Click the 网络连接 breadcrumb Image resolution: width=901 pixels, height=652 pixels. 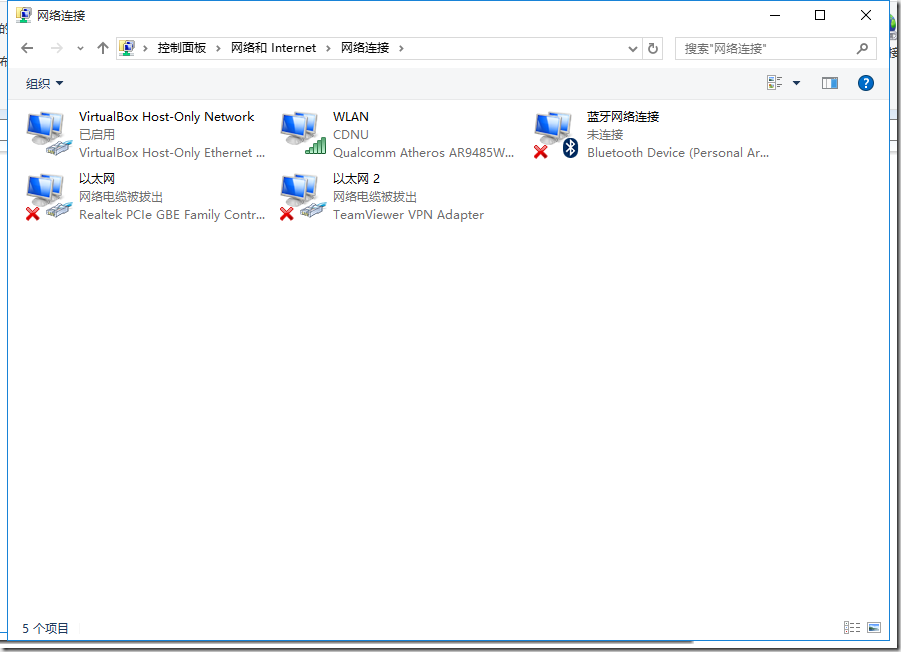pos(365,48)
